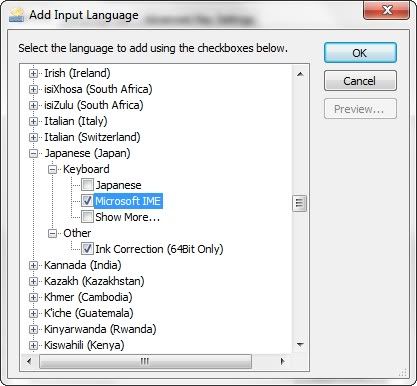Select the Khmer (Cambodia) tree entry
This screenshot has width=417, height=386.
88,297
